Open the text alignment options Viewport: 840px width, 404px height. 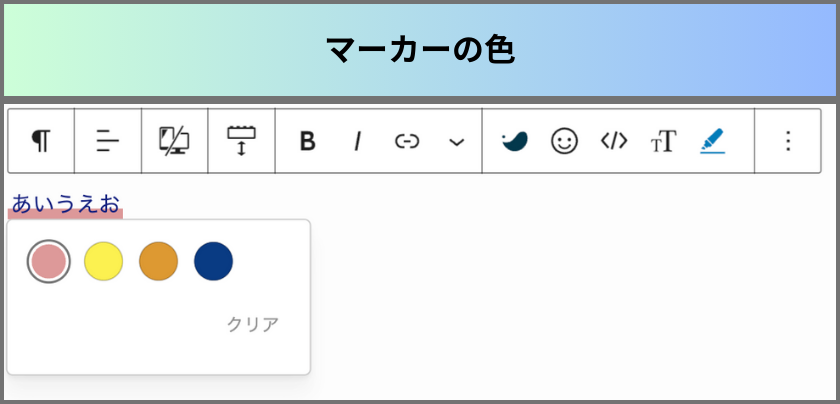pos(108,141)
